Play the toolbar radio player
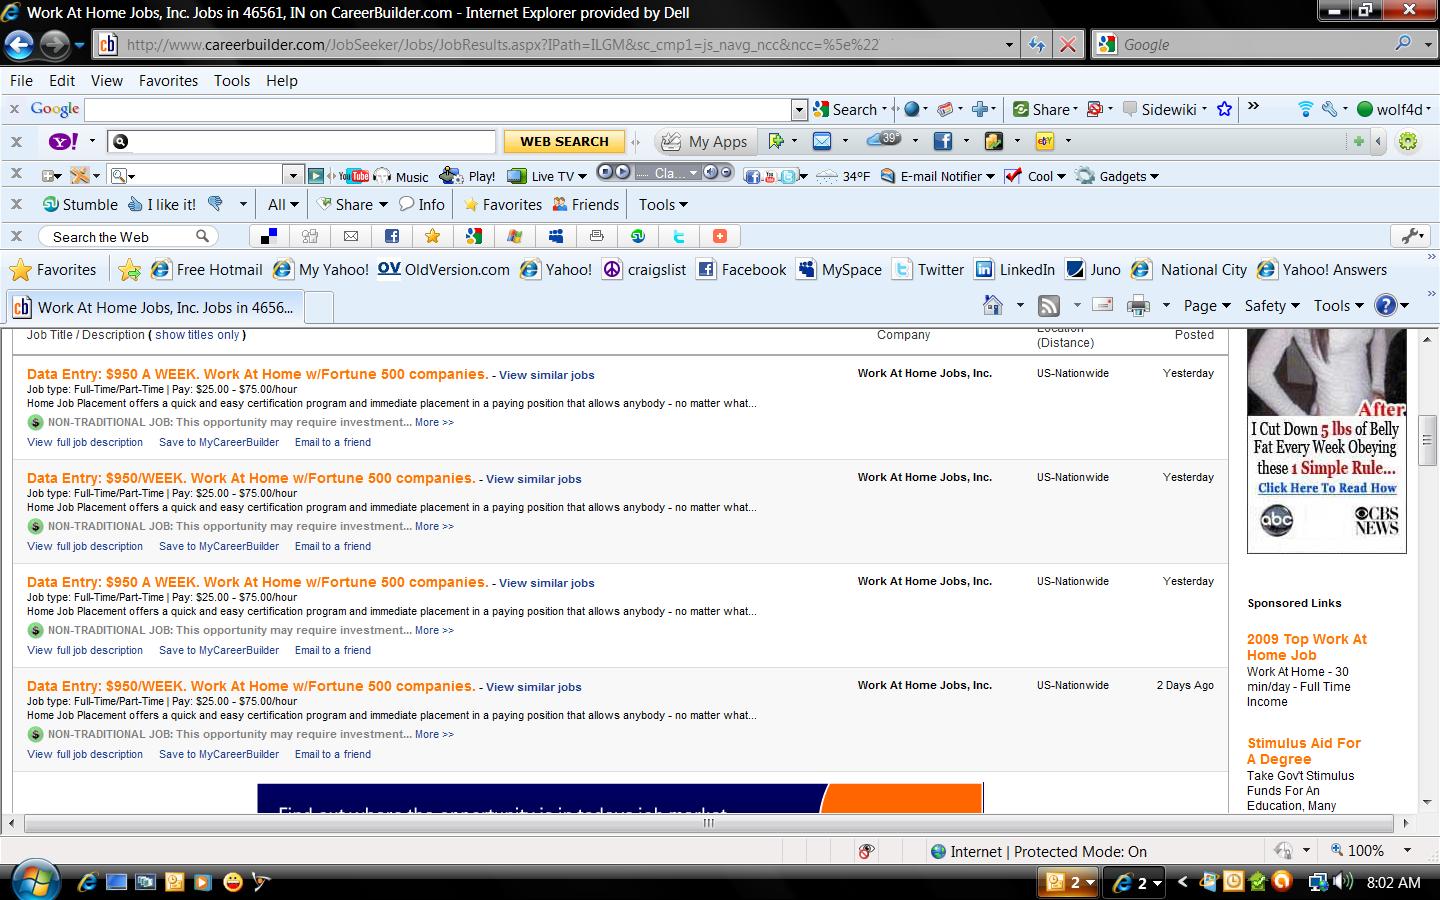Viewport: 1440px width, 900px height. (623, 172)
